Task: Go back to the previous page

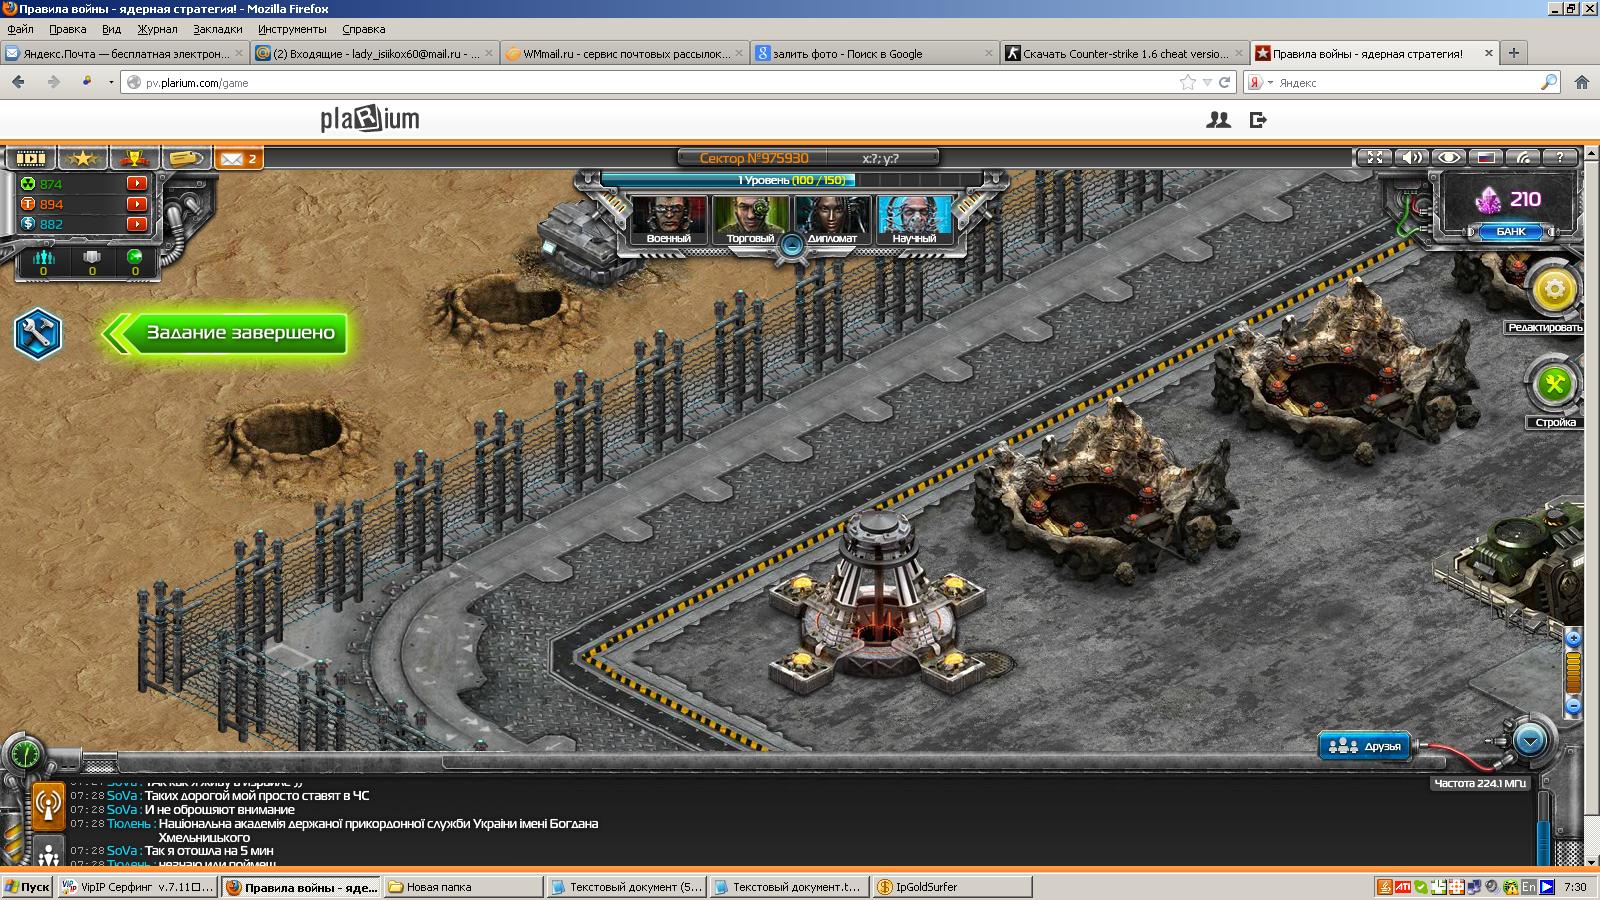Action: click(19, 82)
